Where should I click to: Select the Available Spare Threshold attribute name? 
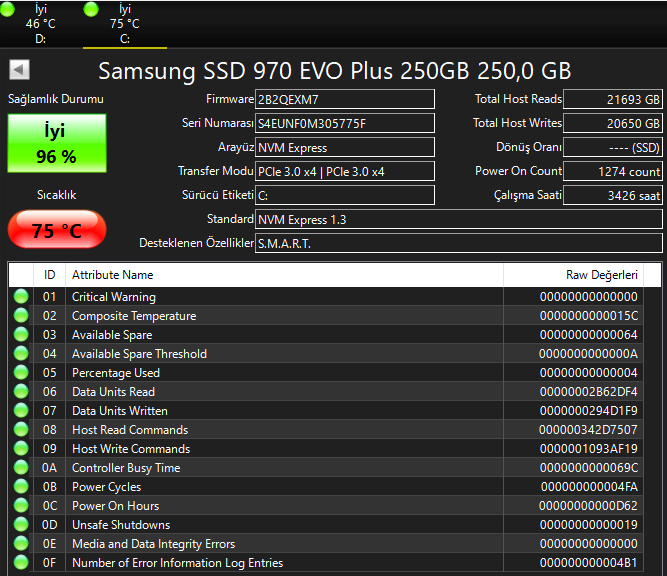point(140,354)
